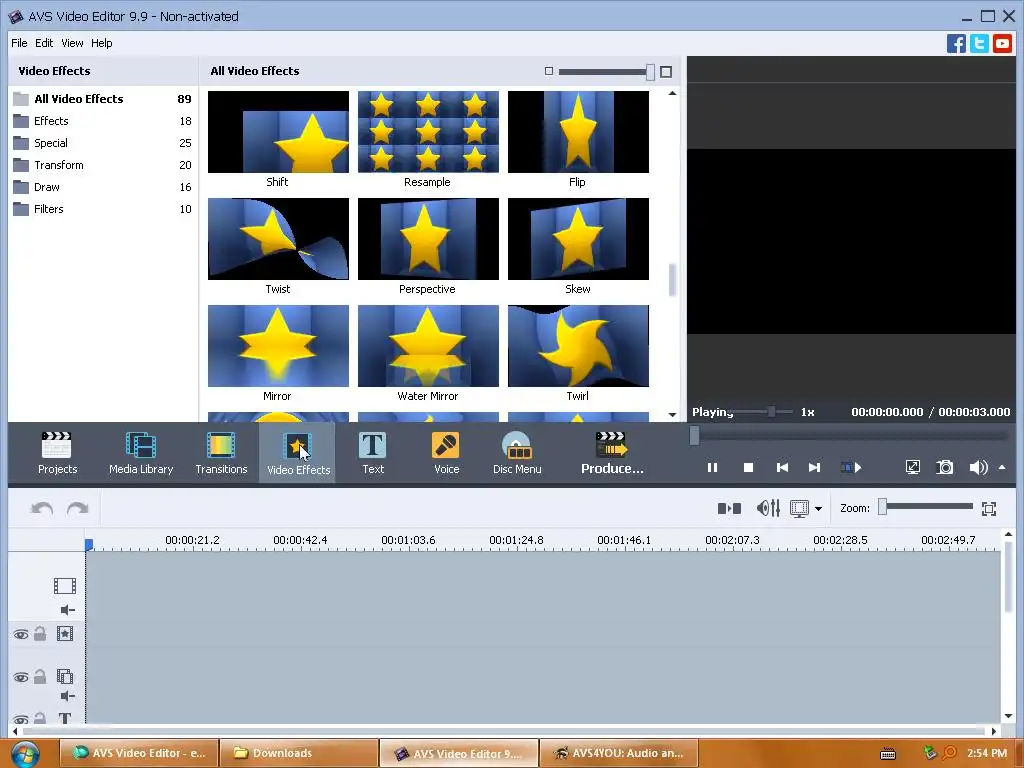The image size is (1024, 768).
Task: Stop the preview playback
Action: 748,468
